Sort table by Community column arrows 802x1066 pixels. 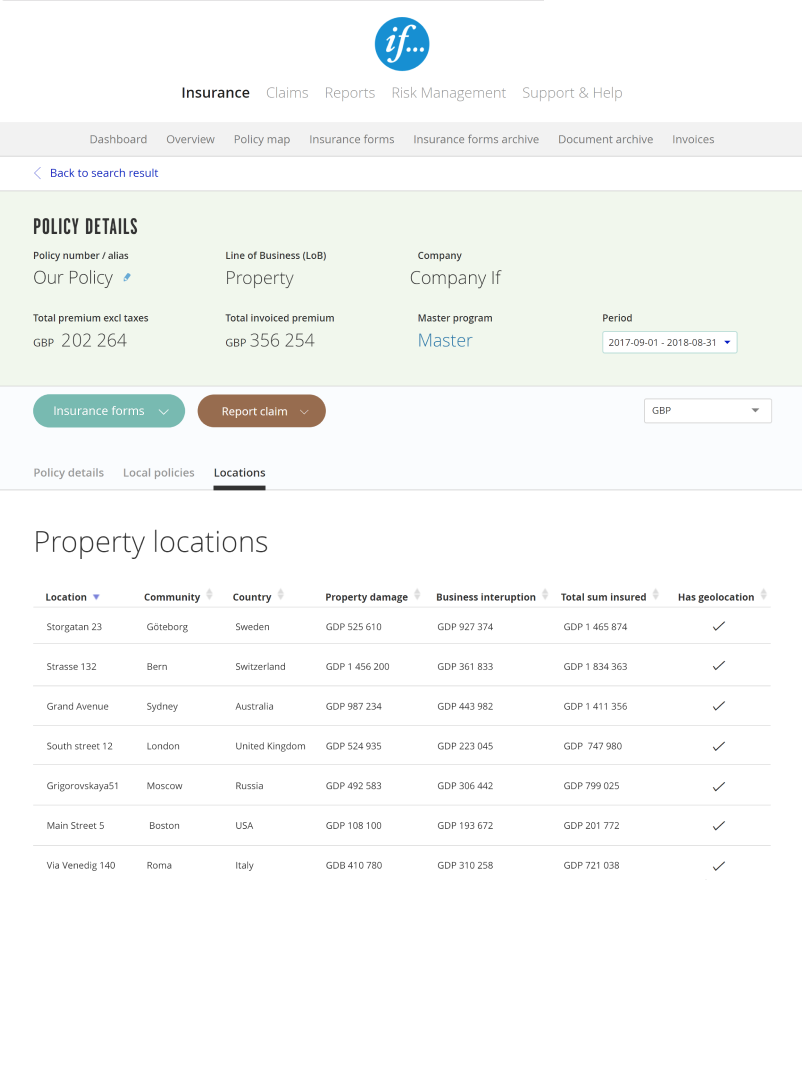coord(209,595)
